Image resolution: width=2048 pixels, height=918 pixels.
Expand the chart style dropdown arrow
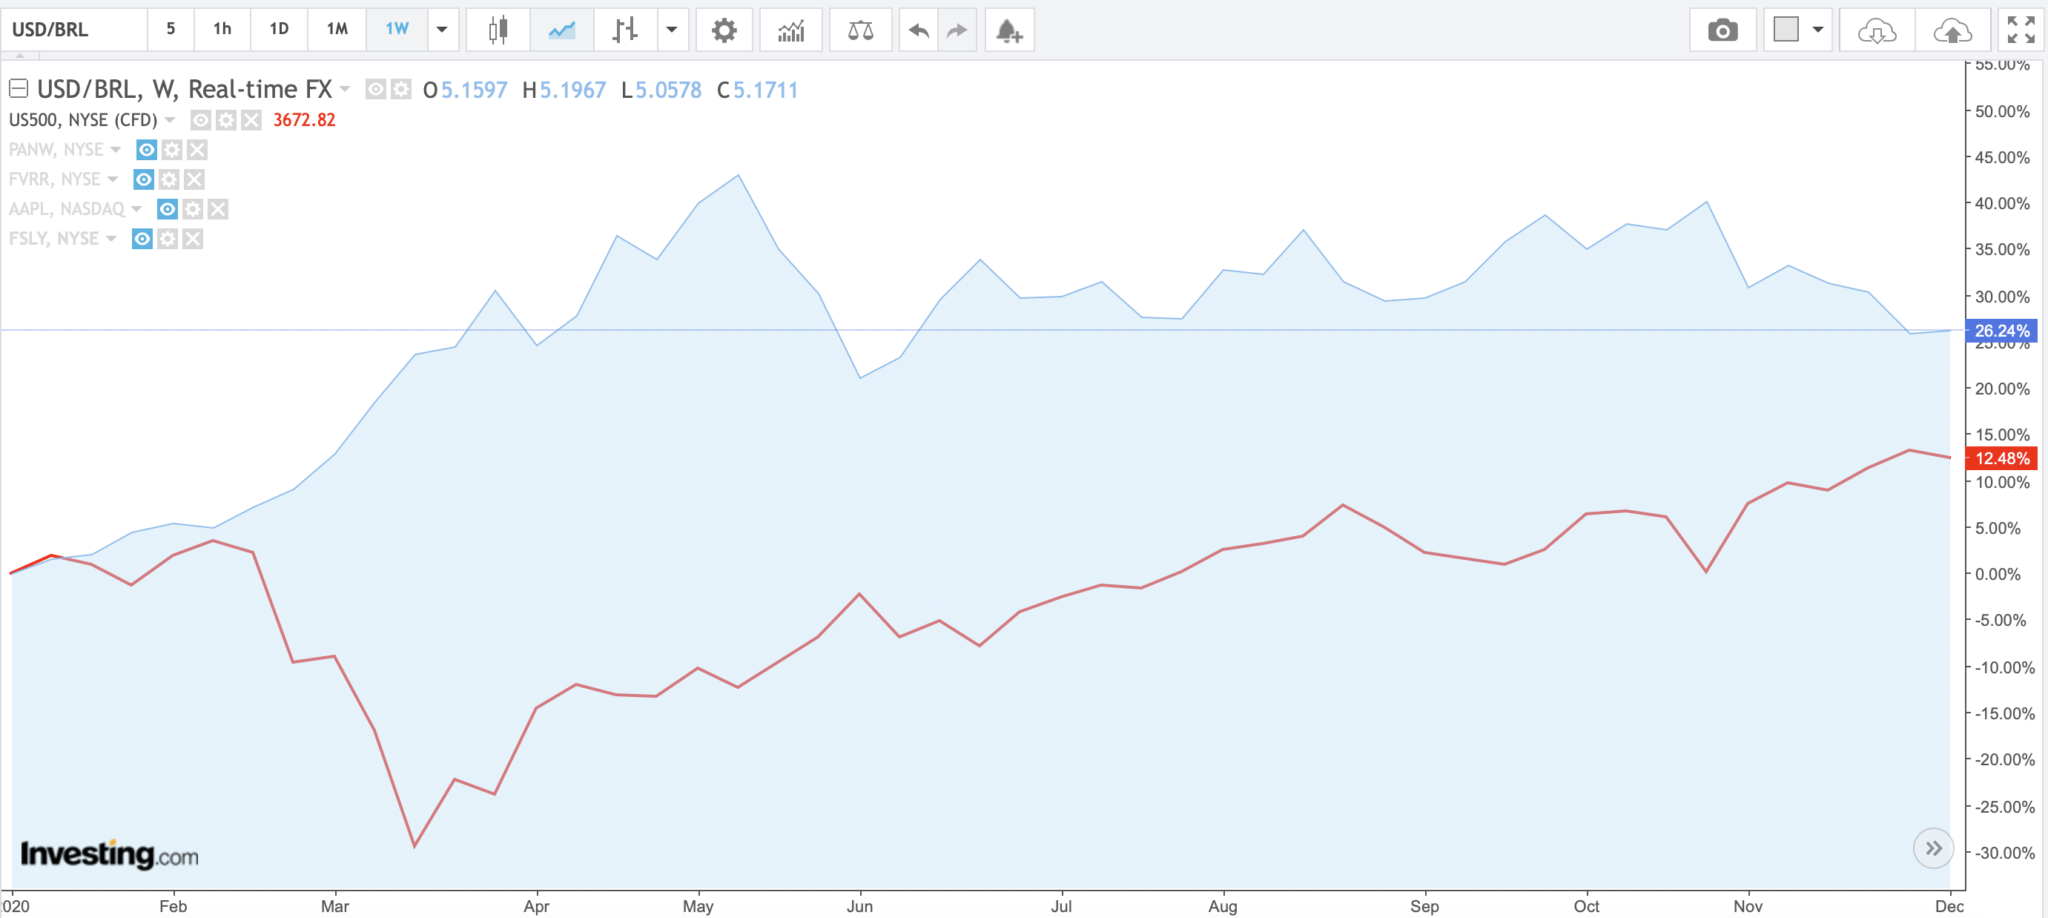672,30
